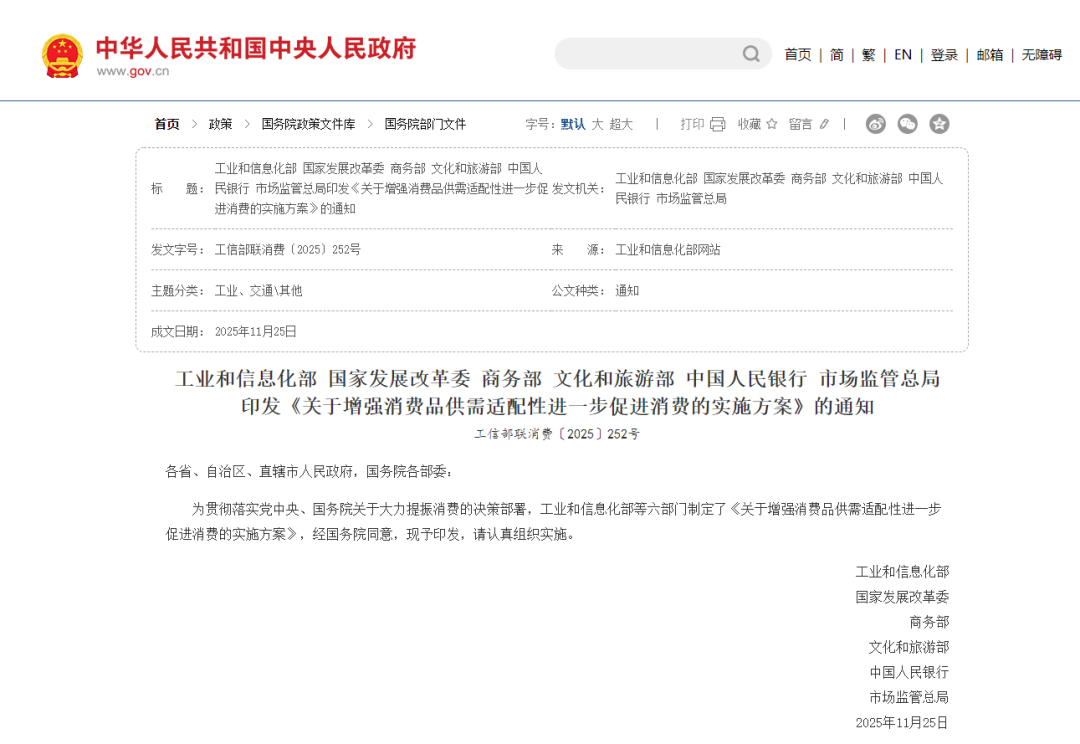Click signature line 商务部

coord(929,621)
